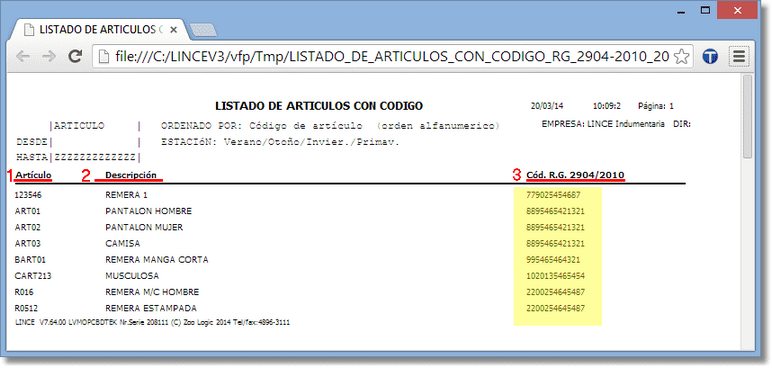
Task: Click code 8895465421321 in ART03 row
Action: (555, 244)
